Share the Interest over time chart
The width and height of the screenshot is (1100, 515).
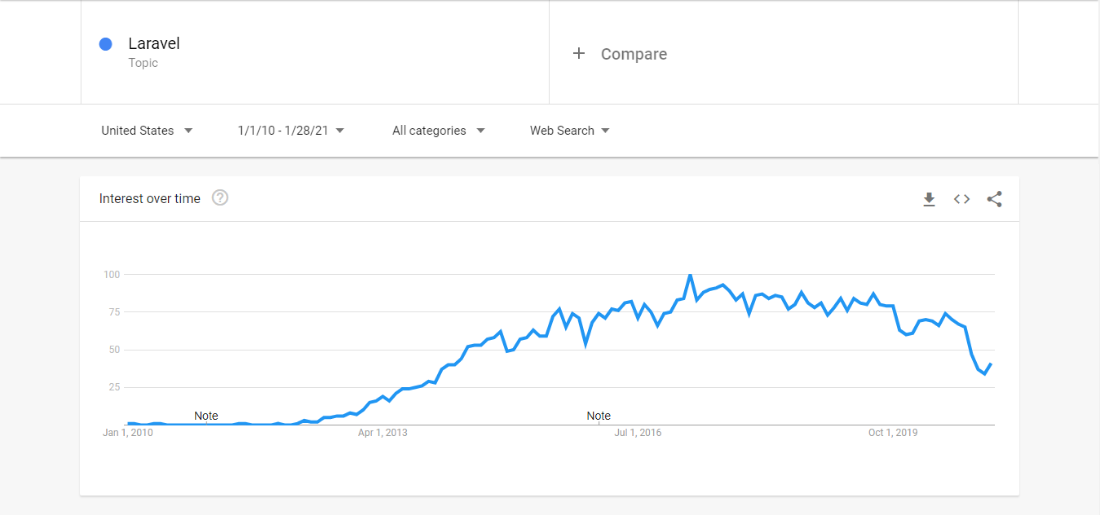(994, 199)
